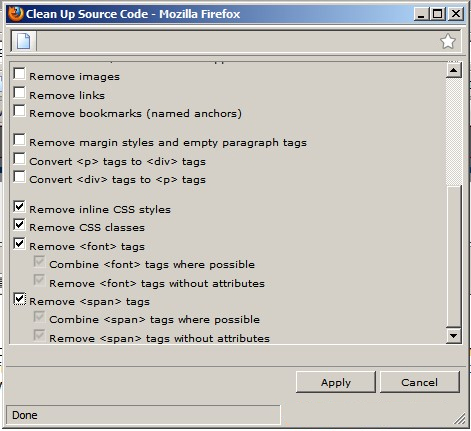The image size is (471, 431).
Task: Click the scrollbar down arrow
Action: click(453, 335)
